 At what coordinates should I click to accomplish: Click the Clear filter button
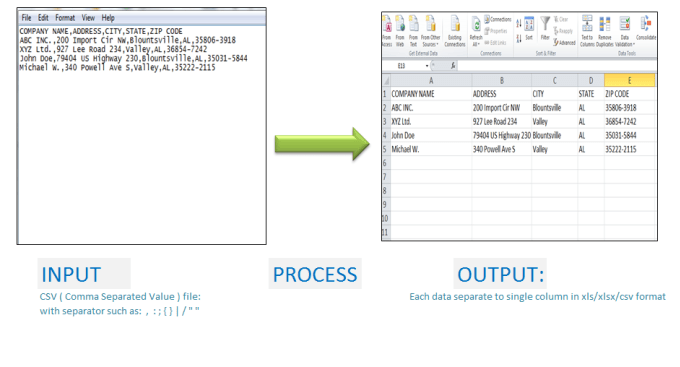click(x=561, y=20)
